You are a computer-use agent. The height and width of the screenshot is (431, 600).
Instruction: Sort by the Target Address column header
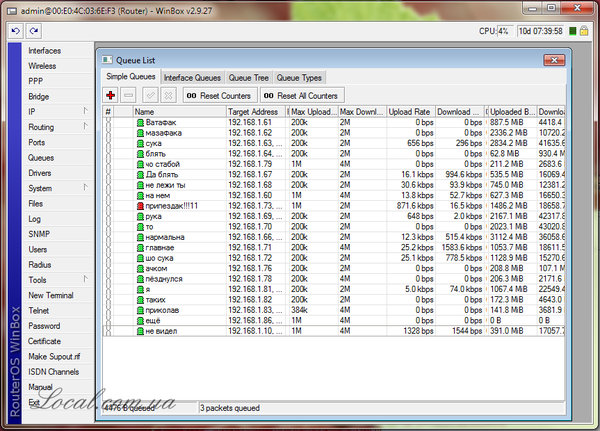[x=256, y=111]
